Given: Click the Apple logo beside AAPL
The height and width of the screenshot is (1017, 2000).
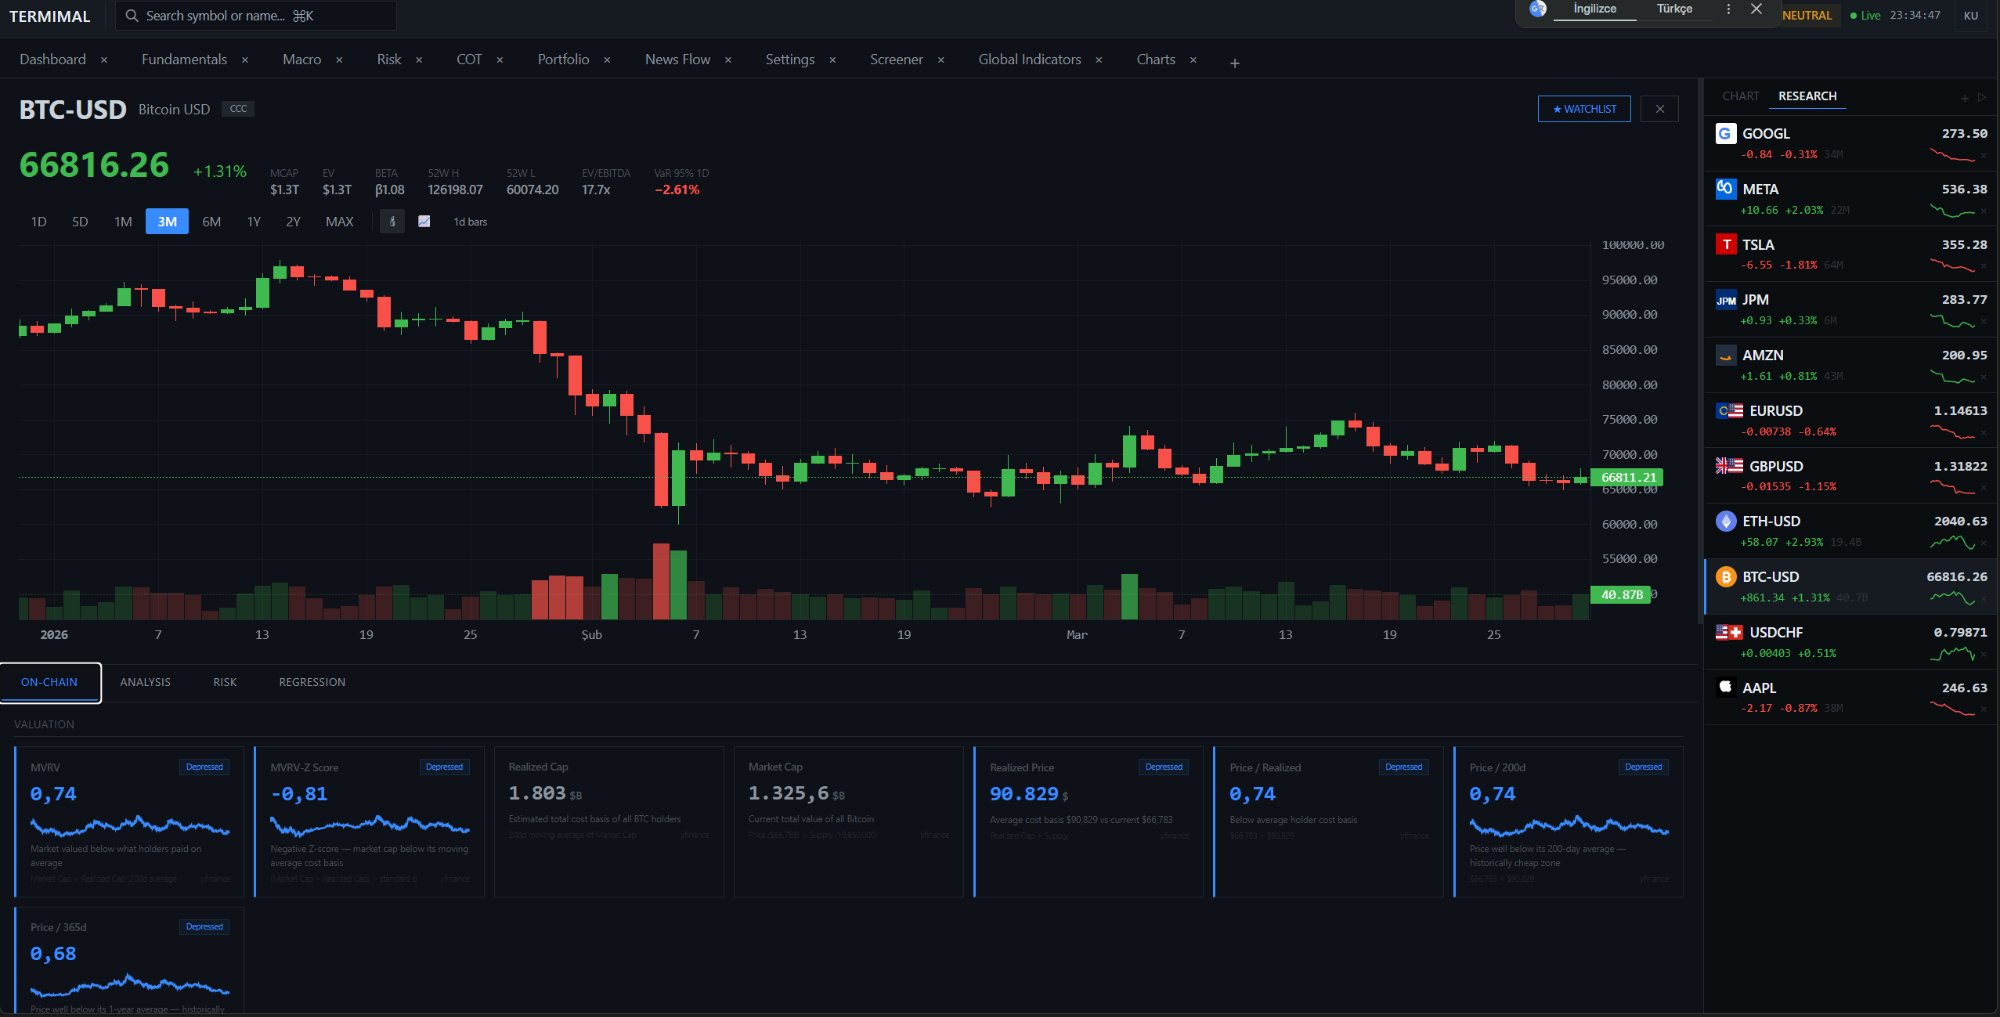Looking at the screenshot, I should coord(1726,687).
